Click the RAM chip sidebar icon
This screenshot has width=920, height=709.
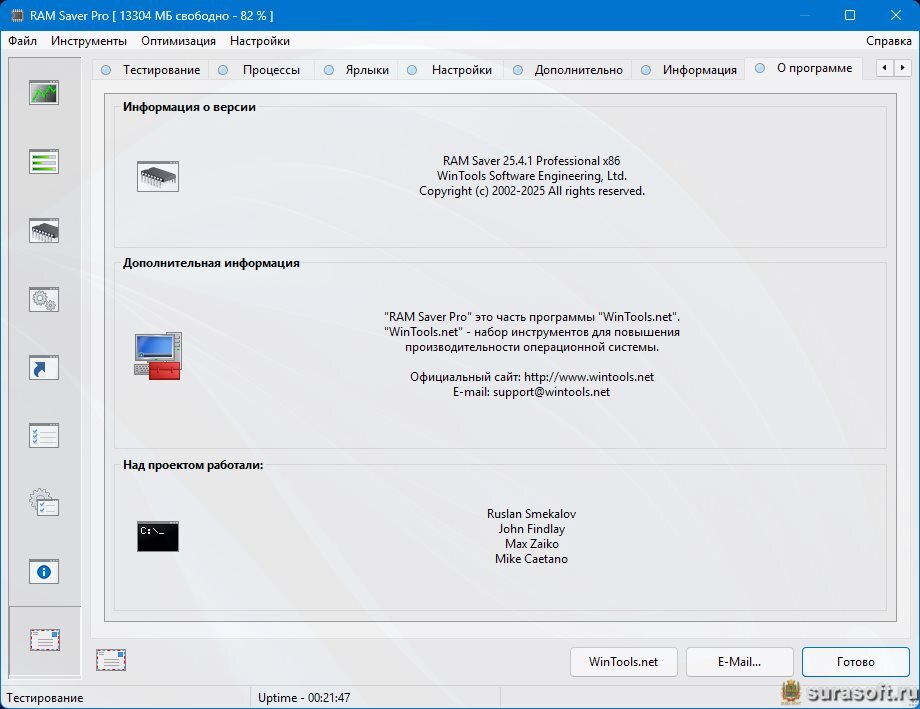coord(44,231)
